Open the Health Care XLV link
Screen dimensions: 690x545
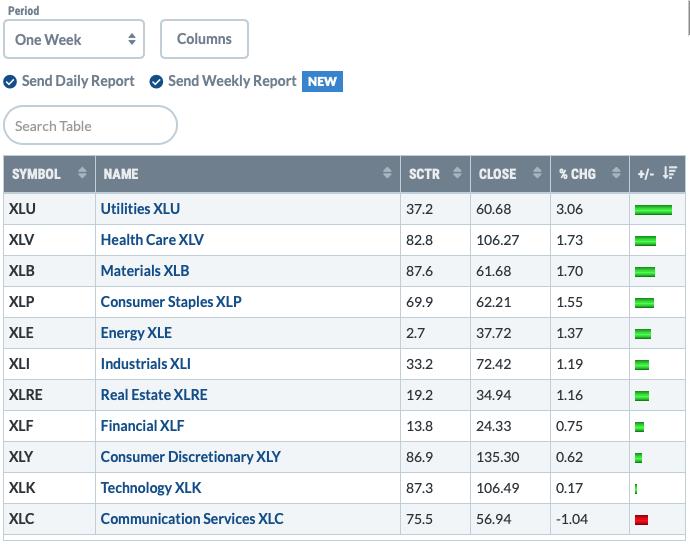point(152,240)
